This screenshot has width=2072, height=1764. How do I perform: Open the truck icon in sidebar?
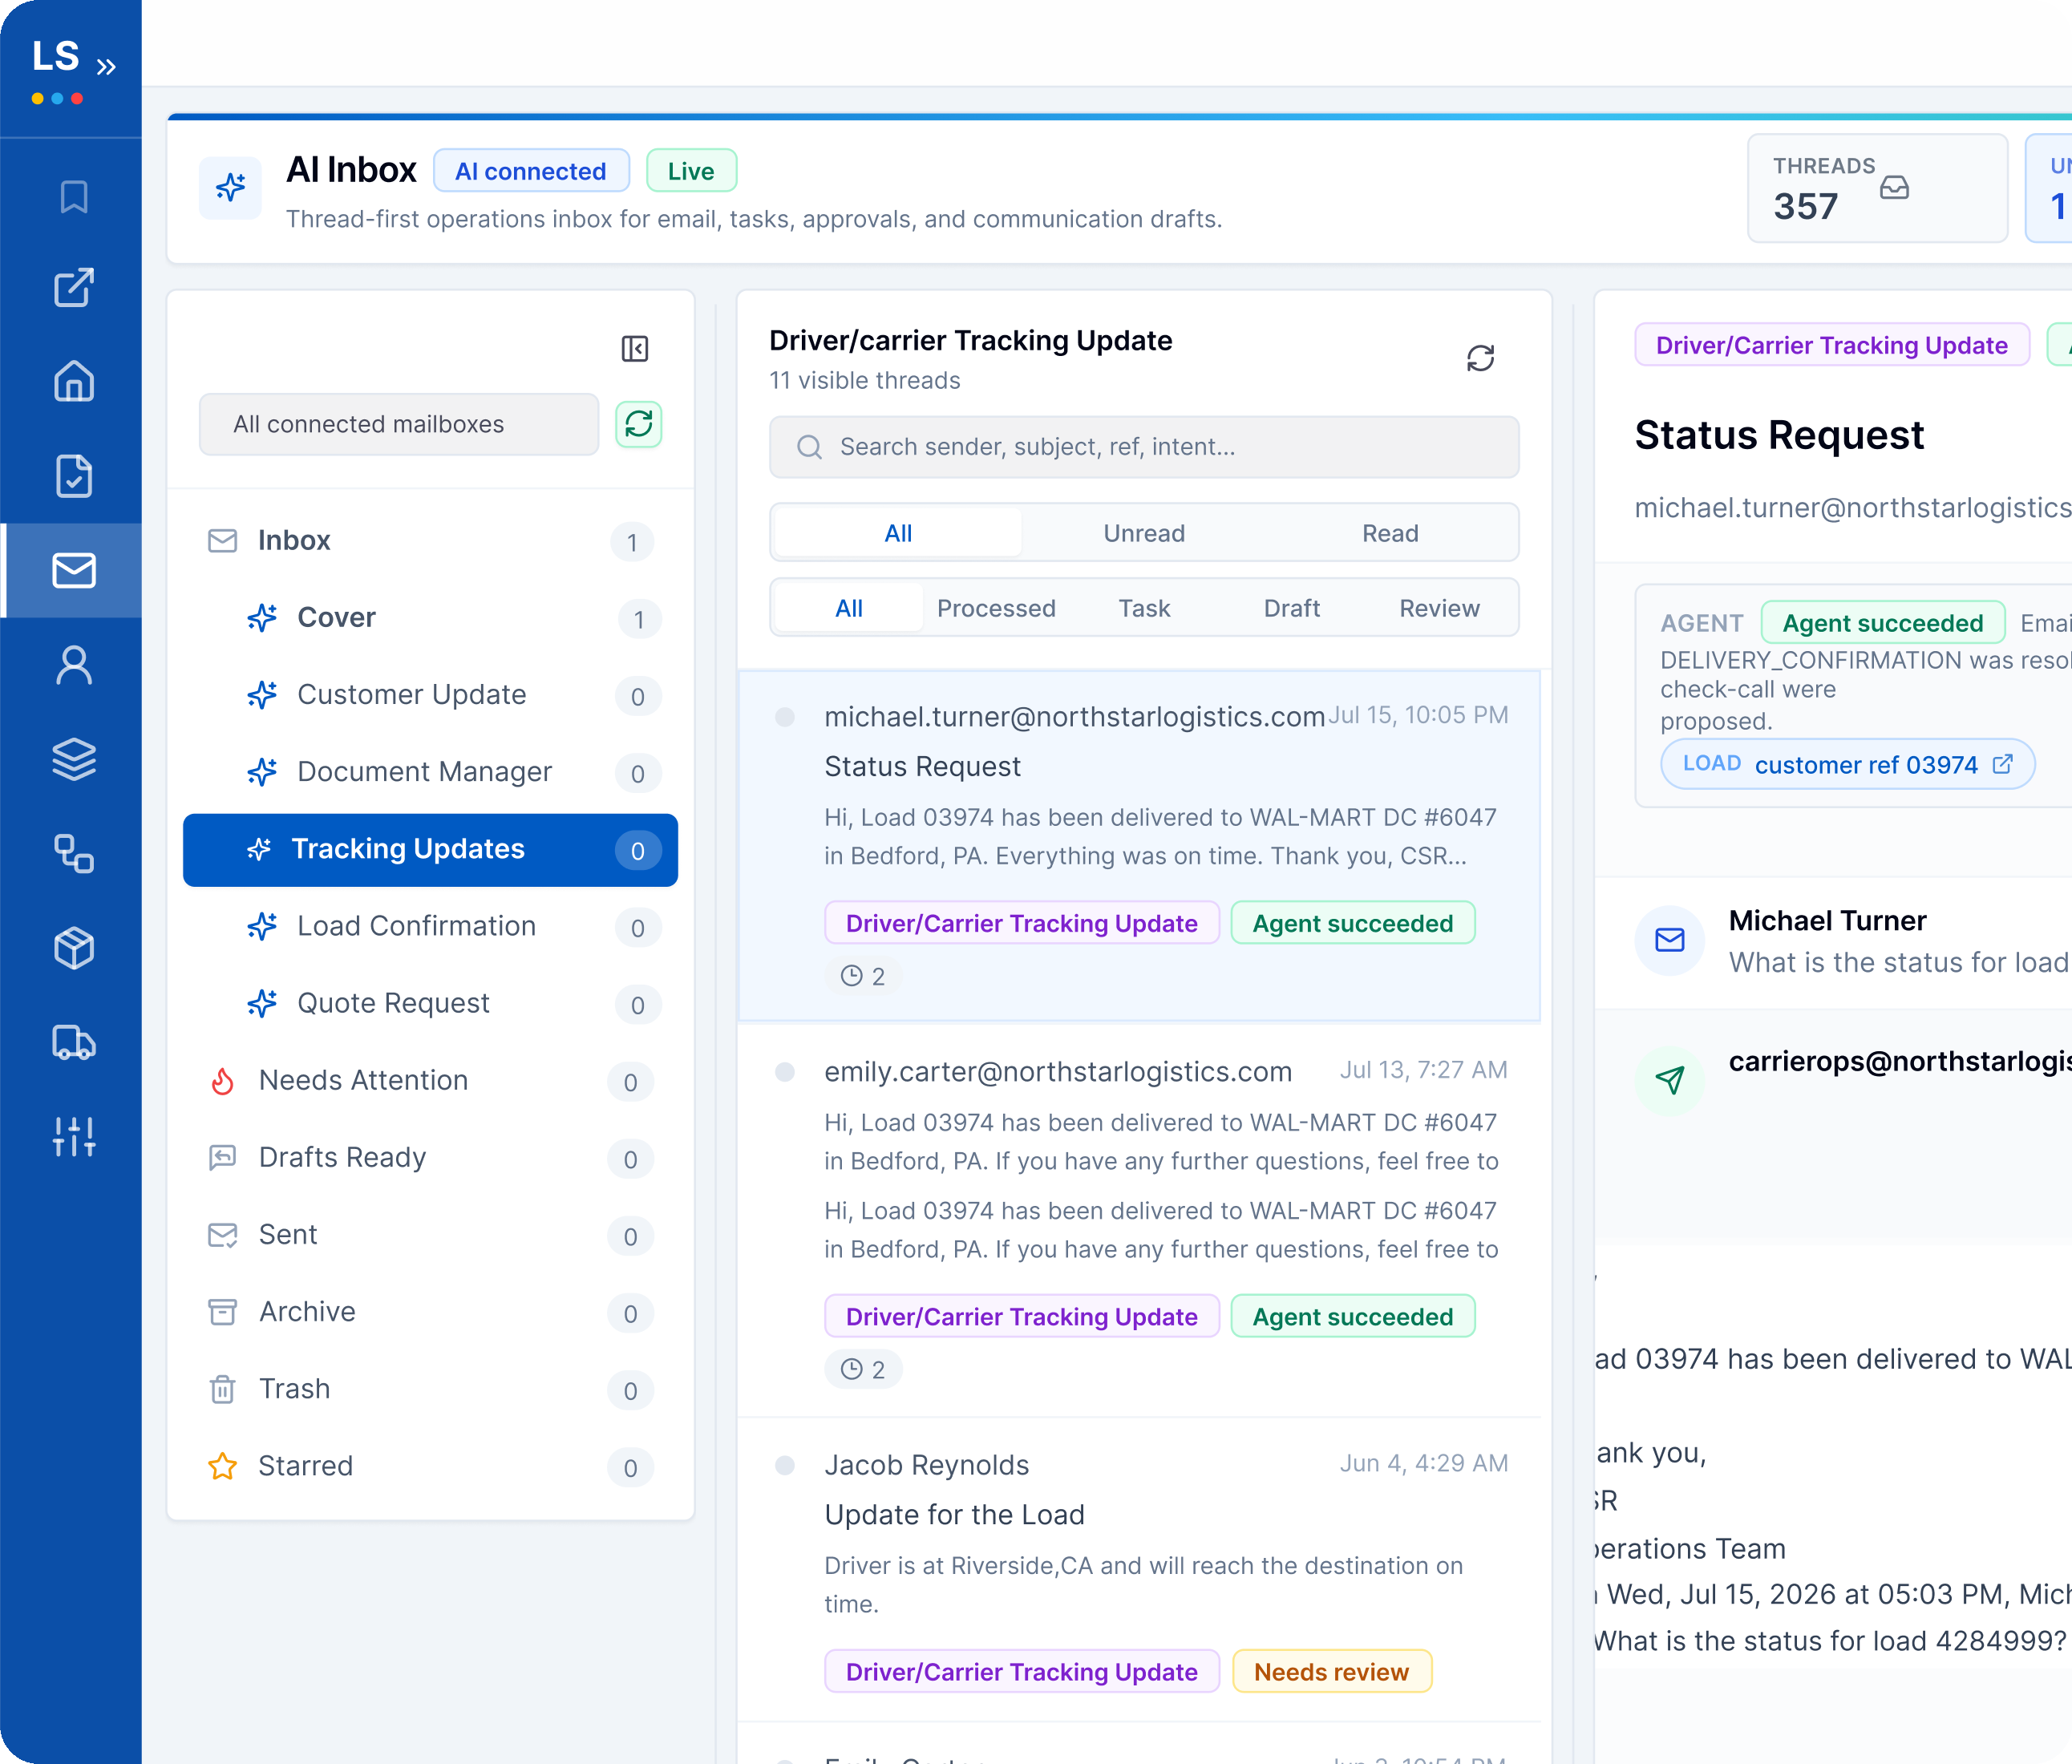(x=74, y=1042)
